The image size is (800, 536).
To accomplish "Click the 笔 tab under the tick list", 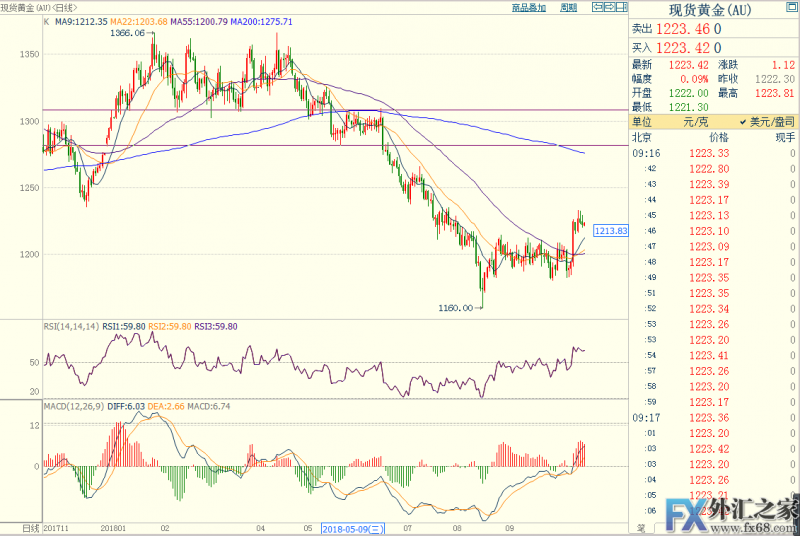I will 640,527.
